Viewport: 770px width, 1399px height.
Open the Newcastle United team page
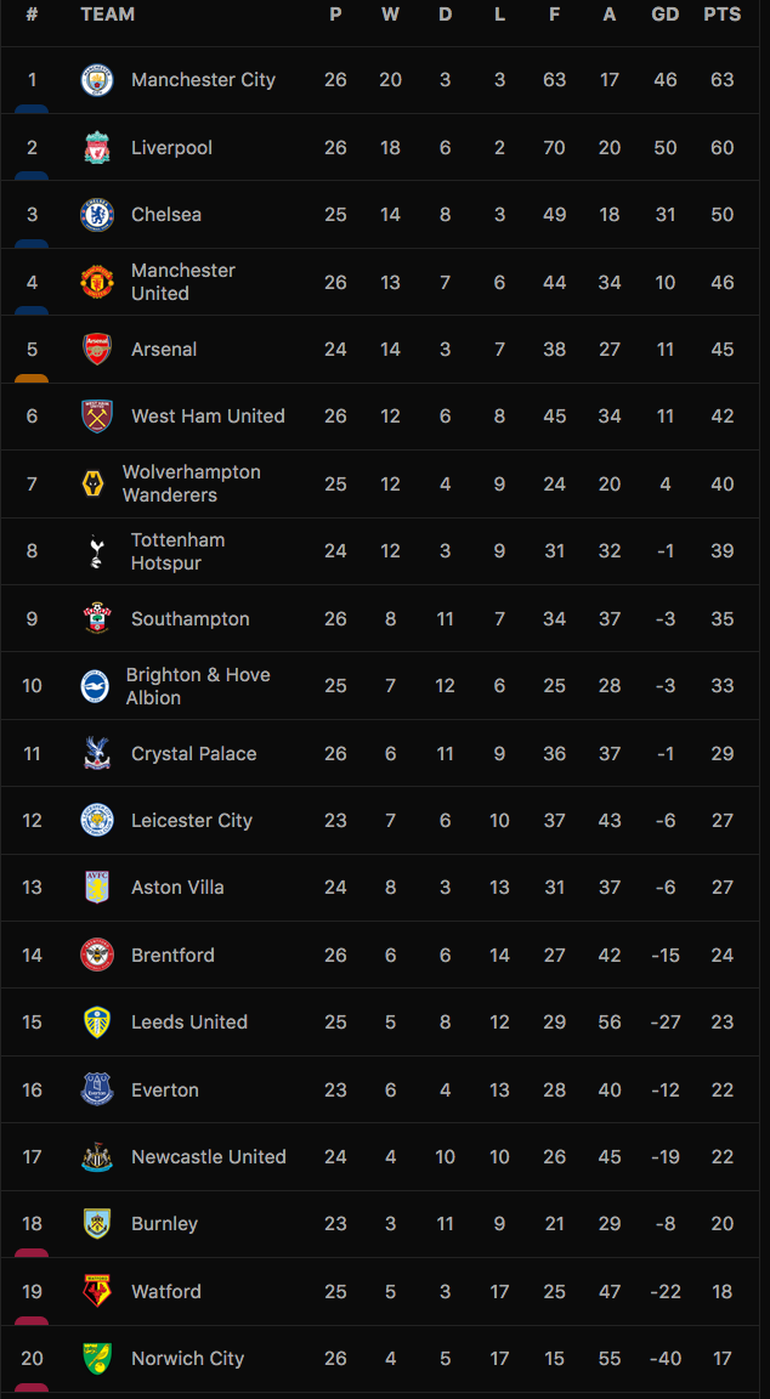click(x=208, y=1157)
